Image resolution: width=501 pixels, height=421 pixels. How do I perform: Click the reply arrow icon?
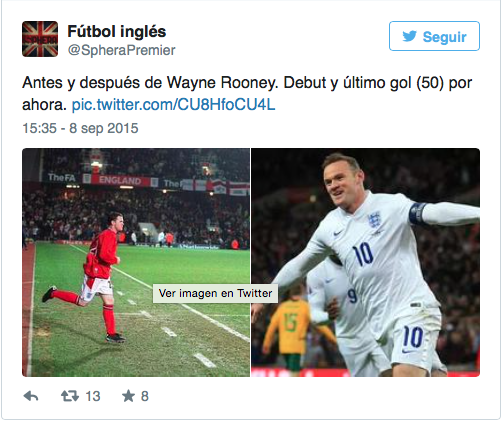pos(31,396)
